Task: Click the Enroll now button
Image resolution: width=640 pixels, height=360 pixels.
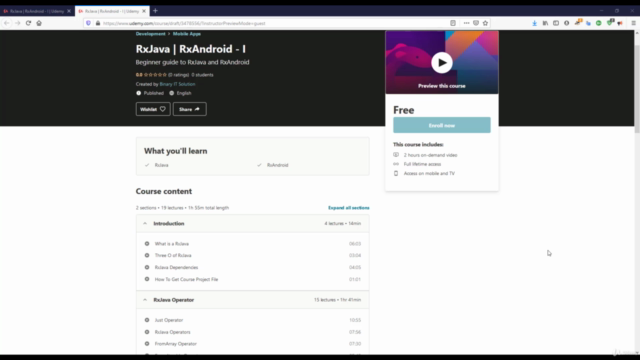Action: [x=442, y=125]
